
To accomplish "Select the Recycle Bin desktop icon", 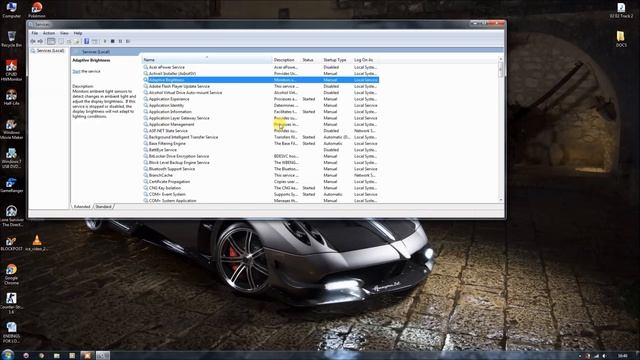I will pos(11,39).
